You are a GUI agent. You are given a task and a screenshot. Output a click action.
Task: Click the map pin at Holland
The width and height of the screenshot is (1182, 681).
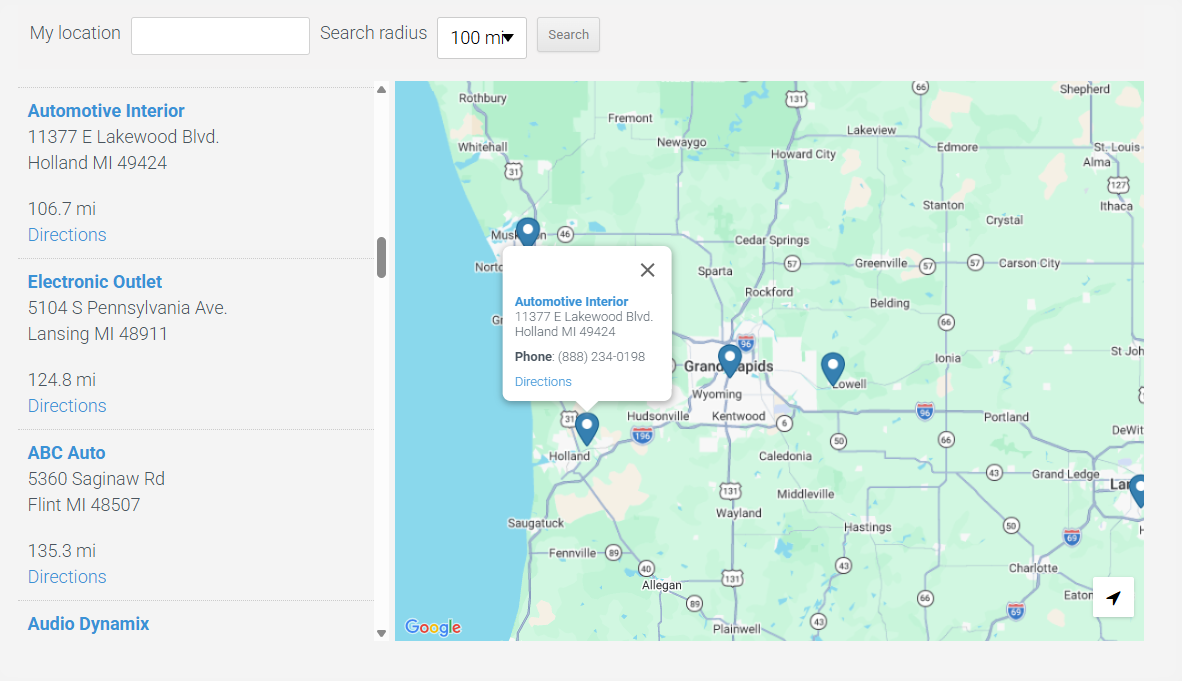click(587, 428)
